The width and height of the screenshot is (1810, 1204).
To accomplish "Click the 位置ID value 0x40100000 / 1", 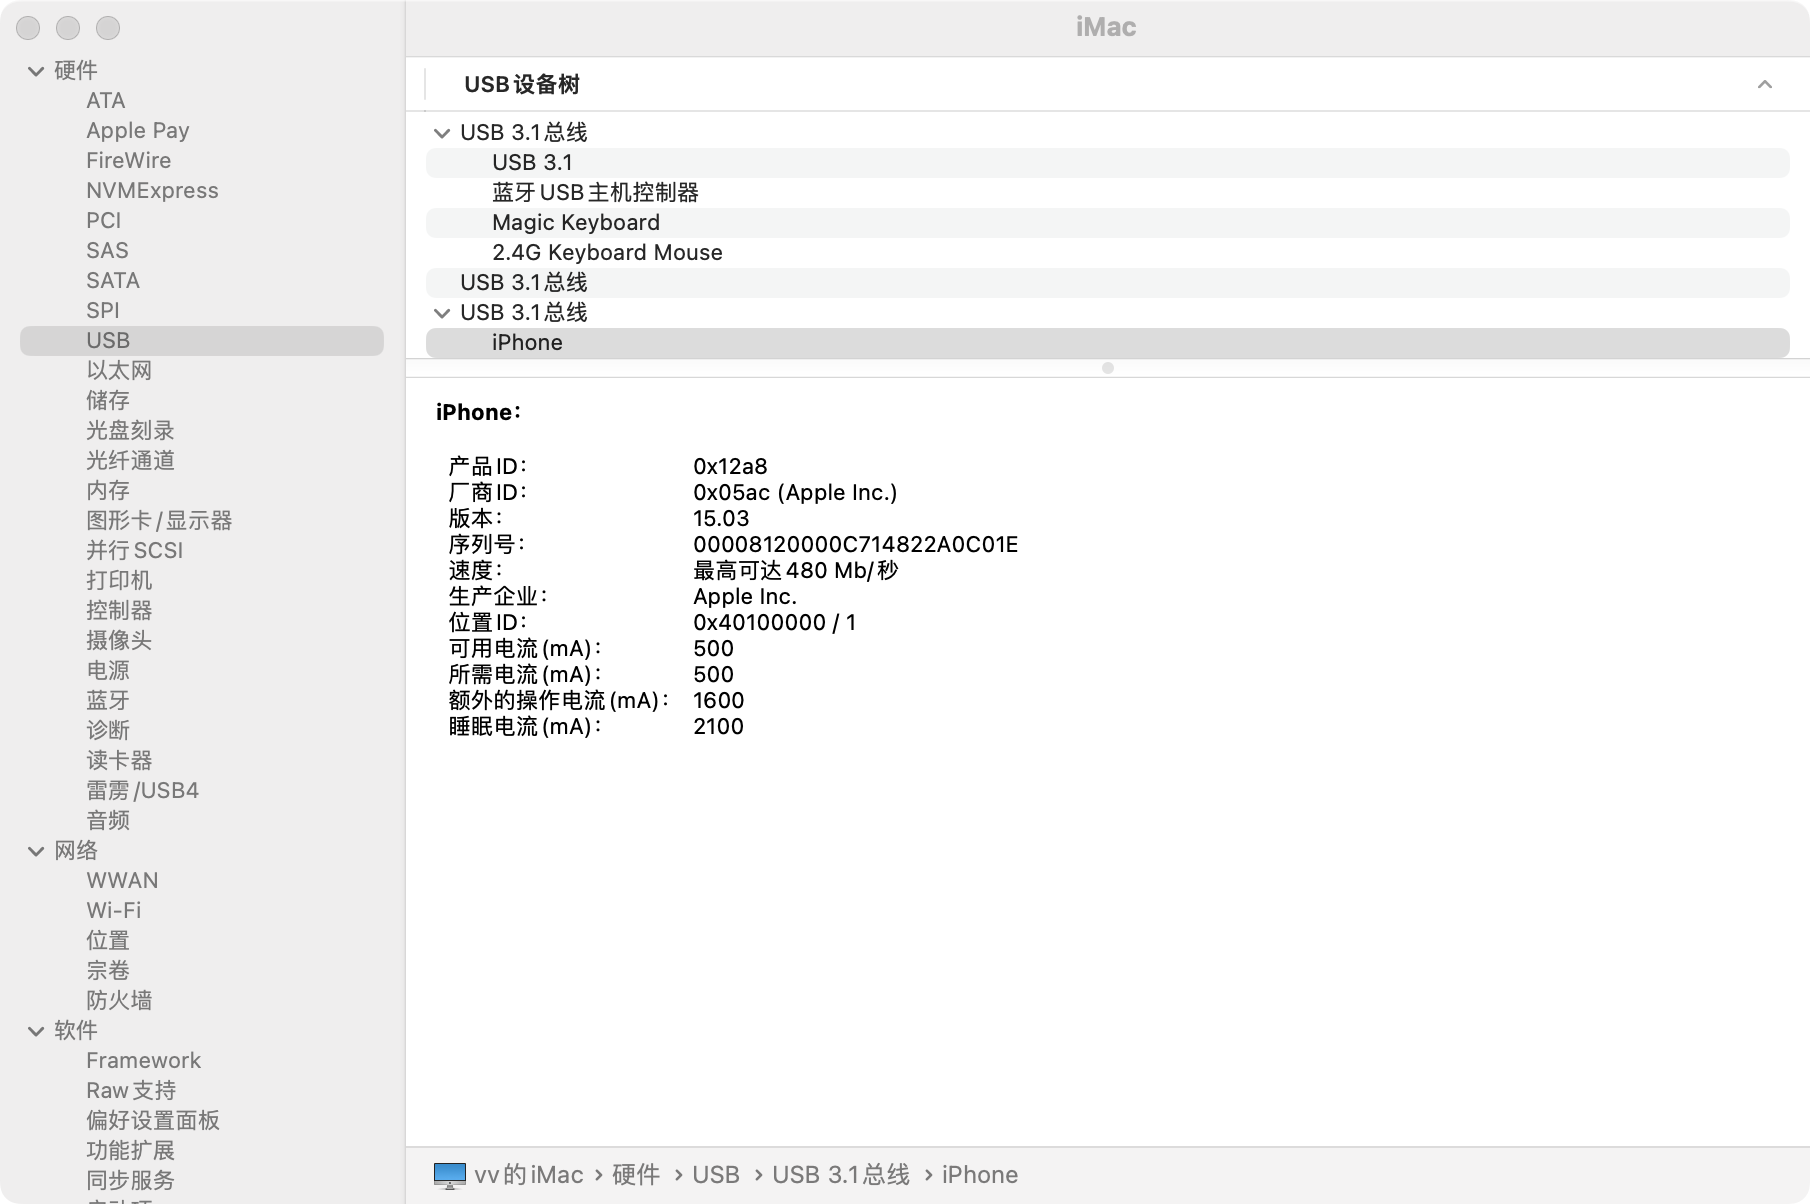I will (775, 623).
